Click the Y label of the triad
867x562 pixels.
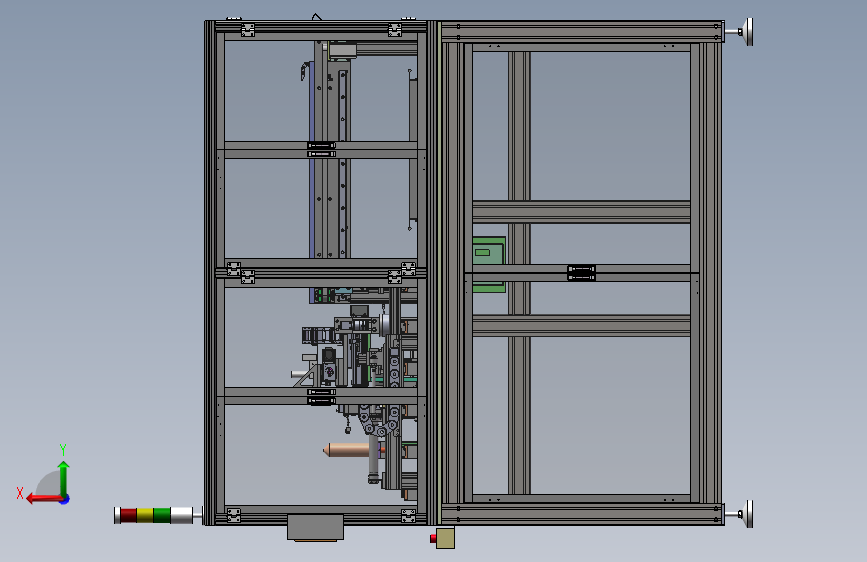(x=63, y=449)
